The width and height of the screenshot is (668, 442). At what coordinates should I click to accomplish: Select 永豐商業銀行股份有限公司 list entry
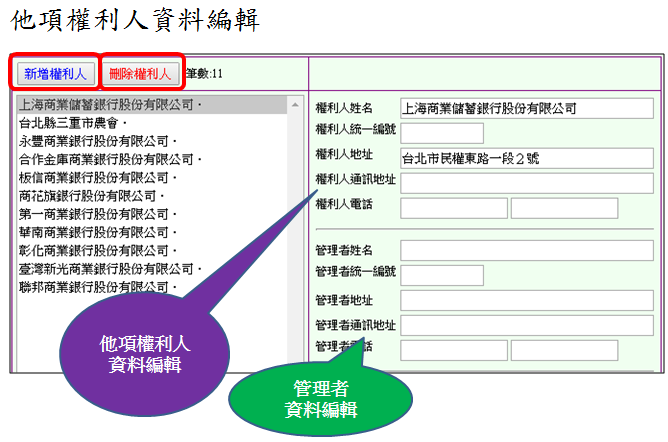click(x=152, y=141)
